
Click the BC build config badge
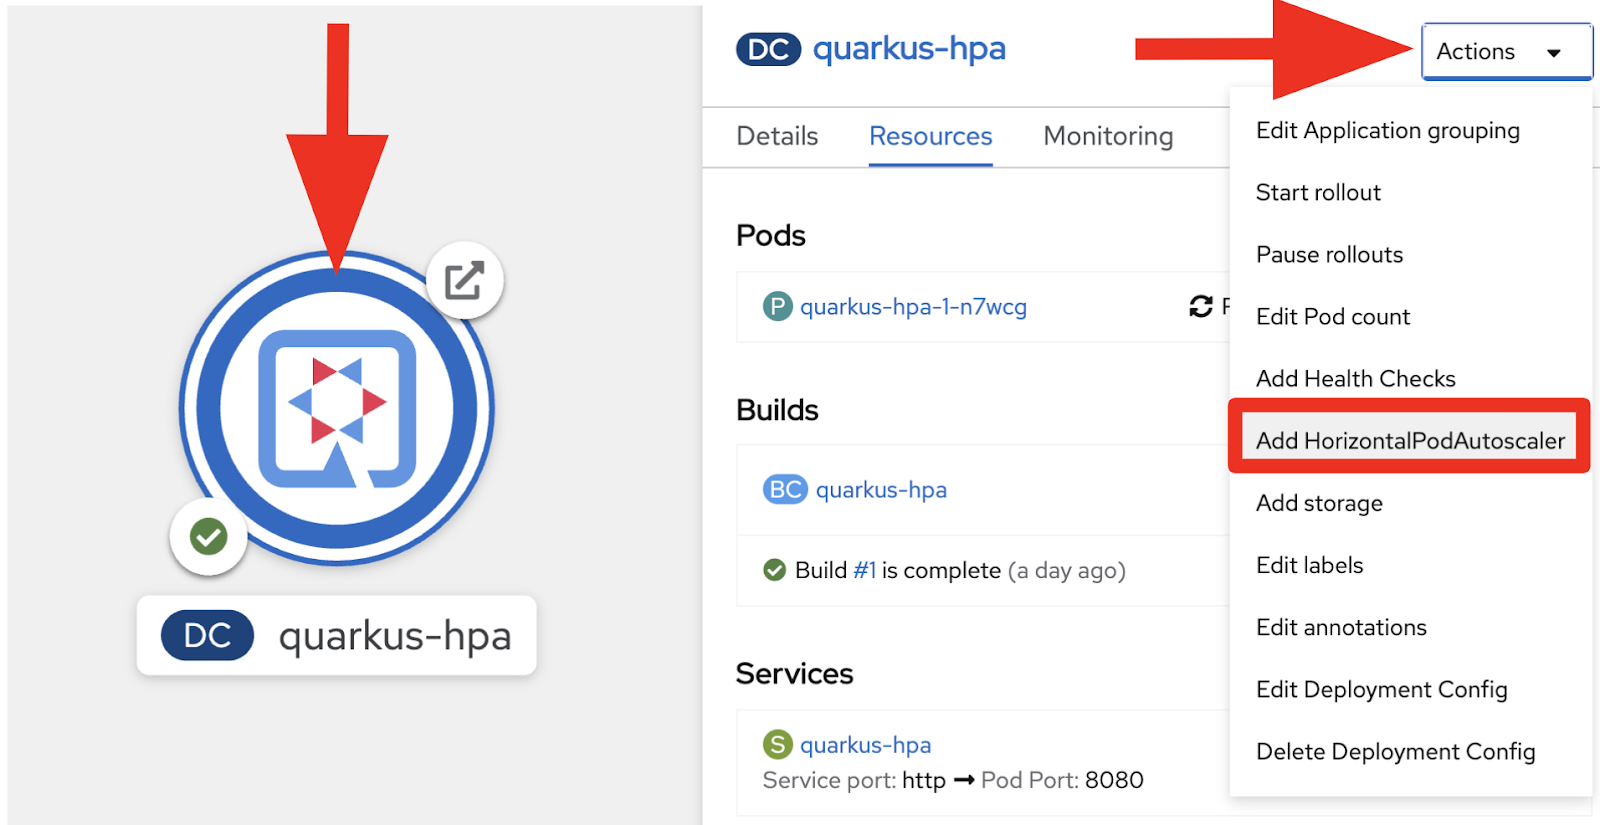(785, 490)
